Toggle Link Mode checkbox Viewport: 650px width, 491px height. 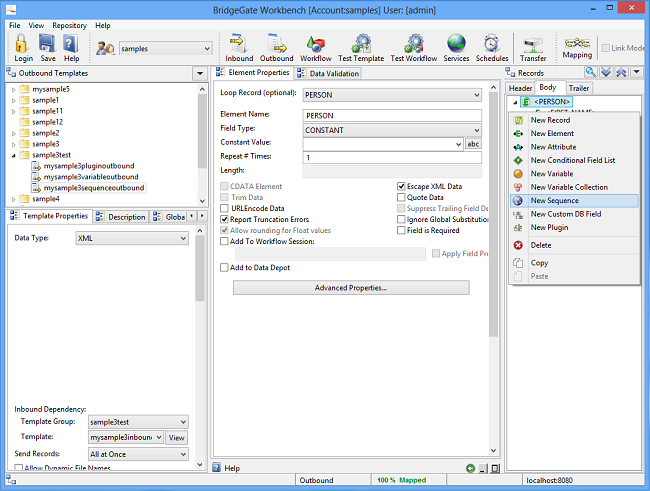coord(606,48)
